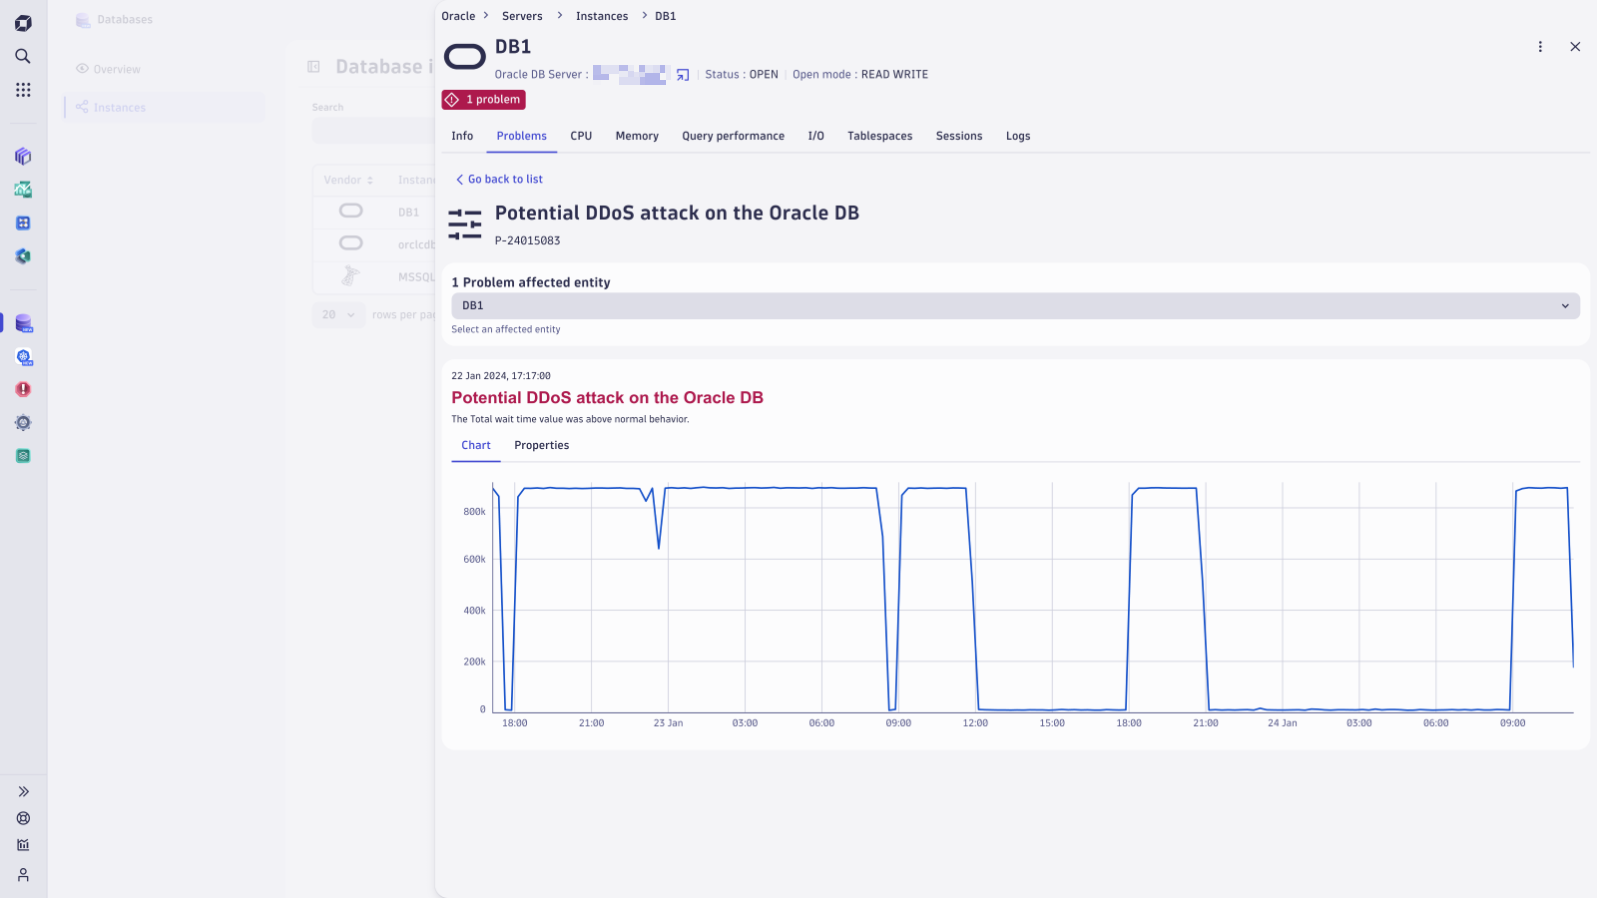Open the affected entity DB1 dropdown
1597x898 pixels.
1015,306
